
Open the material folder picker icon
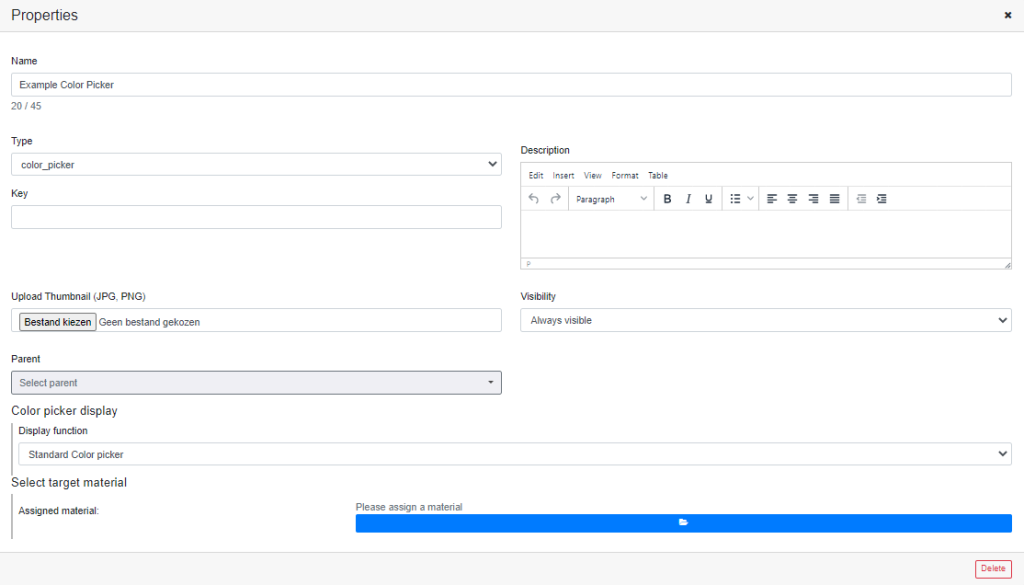coord(683,522)
